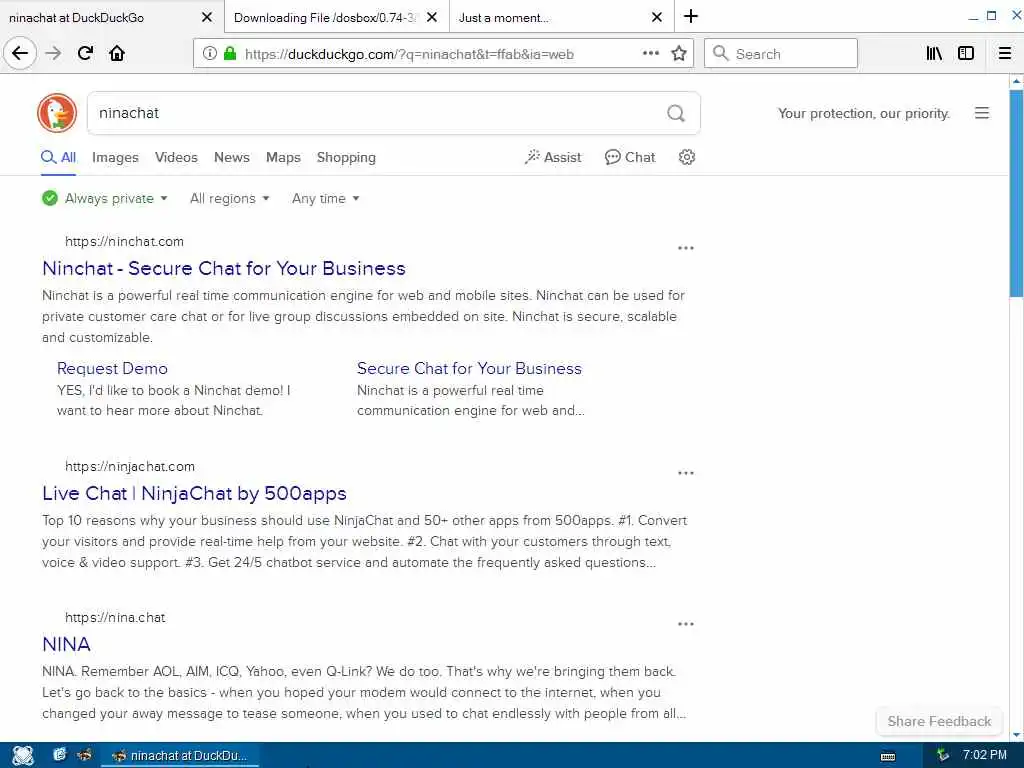
Task: Expand the All regions dropdown
Action: point(229,198)
